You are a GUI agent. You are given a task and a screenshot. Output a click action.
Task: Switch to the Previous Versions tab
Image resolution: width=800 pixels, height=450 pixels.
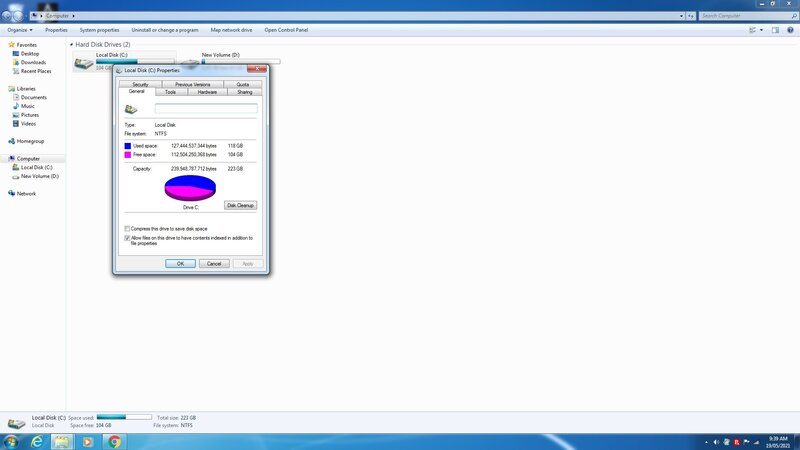pyautogui.click(x=193, y=84)
